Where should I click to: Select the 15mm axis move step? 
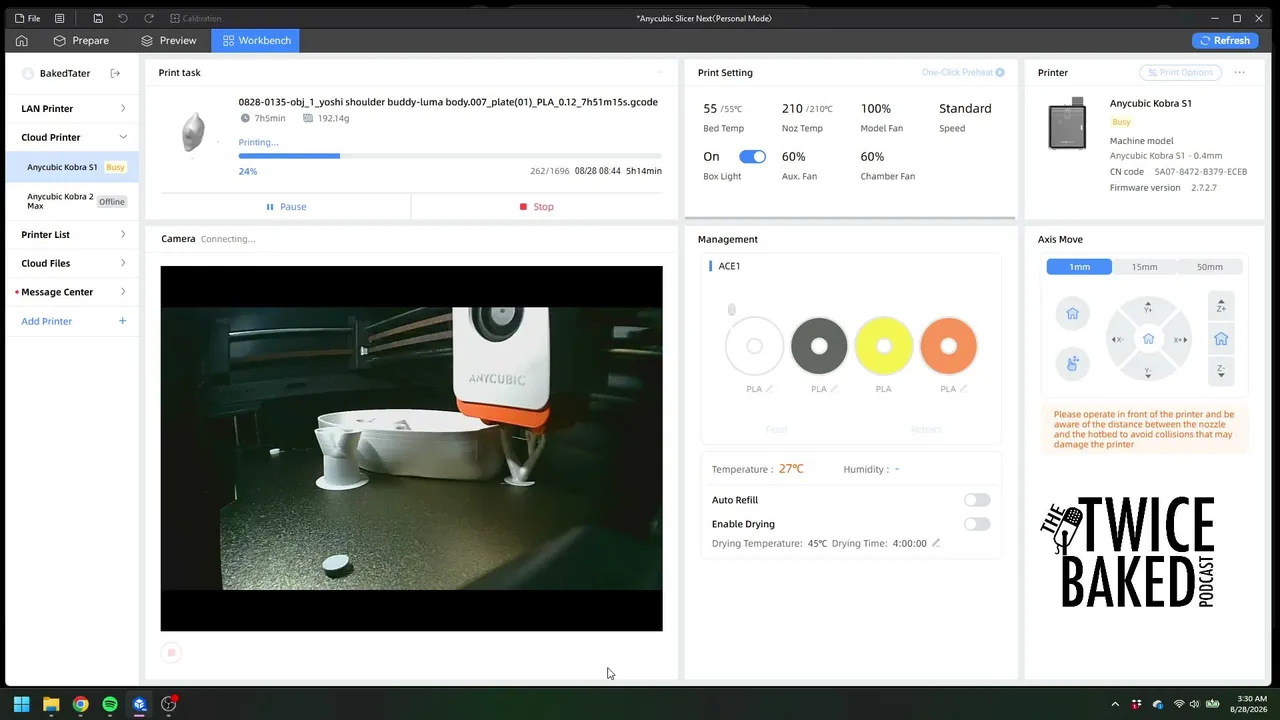1144,267
